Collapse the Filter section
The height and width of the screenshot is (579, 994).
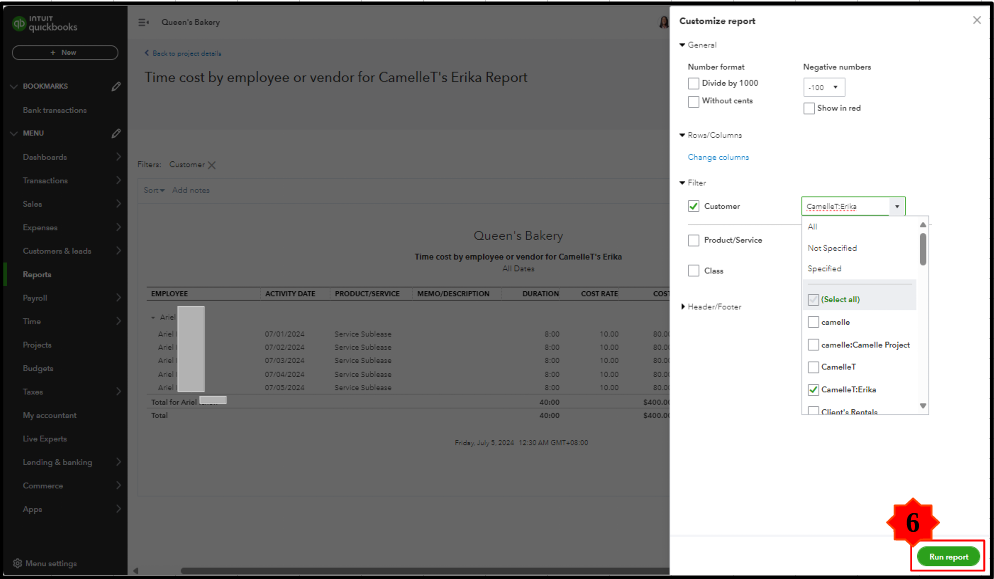682,183
